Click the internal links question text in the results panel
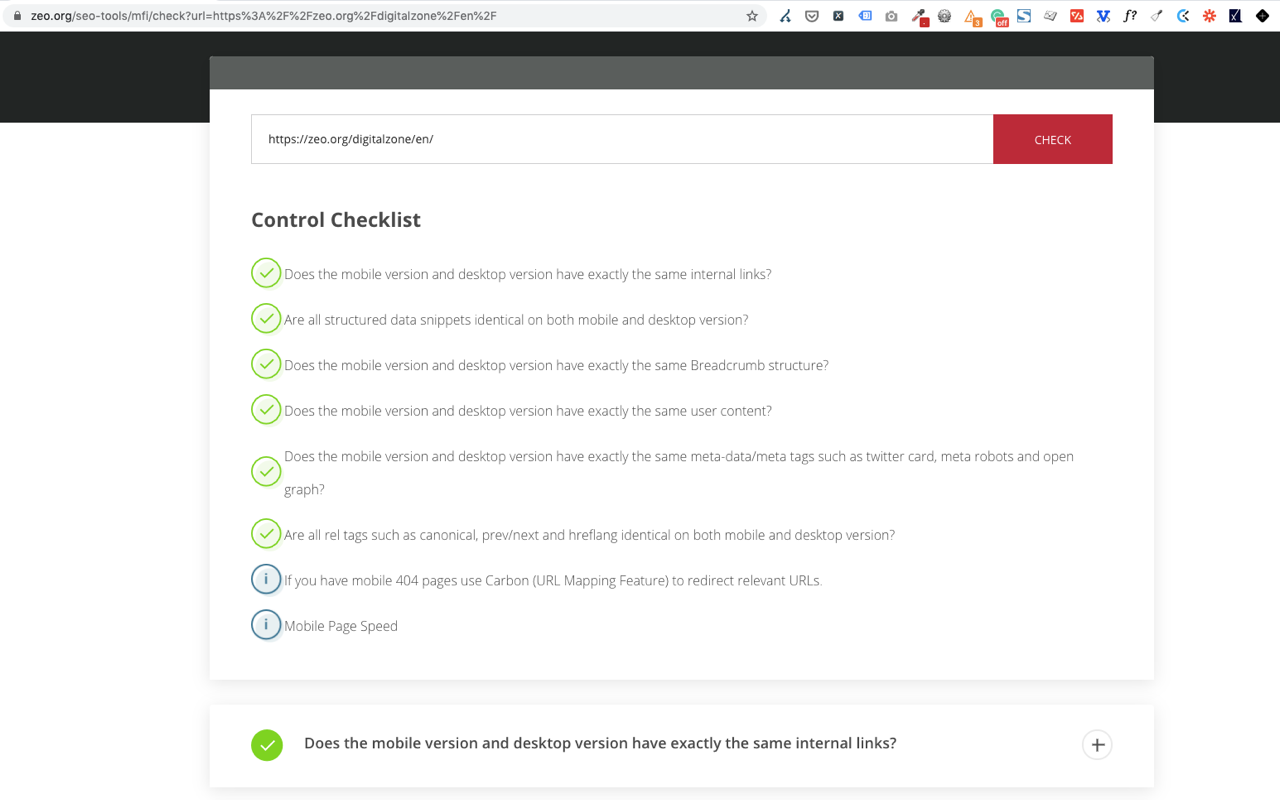Viewport: 1280px width, 800px height. point(600,743)
